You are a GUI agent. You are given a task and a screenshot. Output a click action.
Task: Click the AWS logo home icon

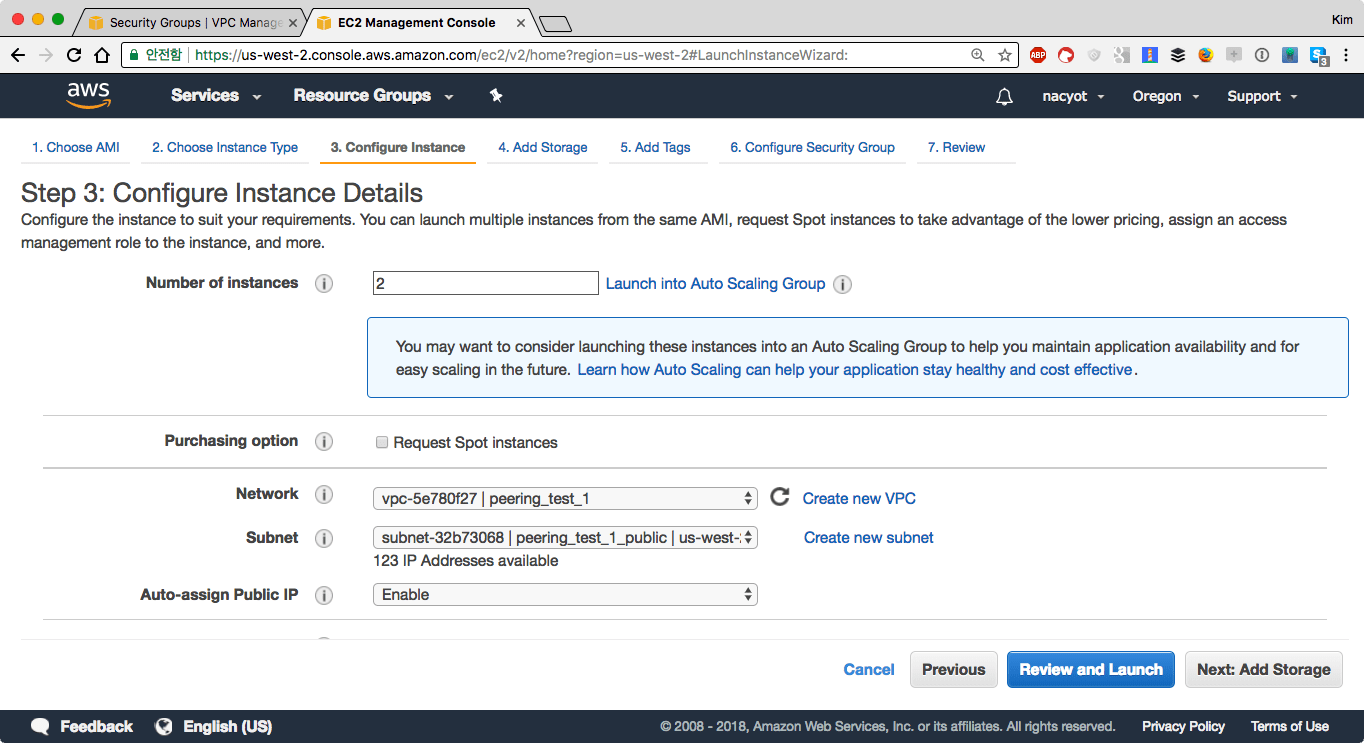[x=88, y=95]
